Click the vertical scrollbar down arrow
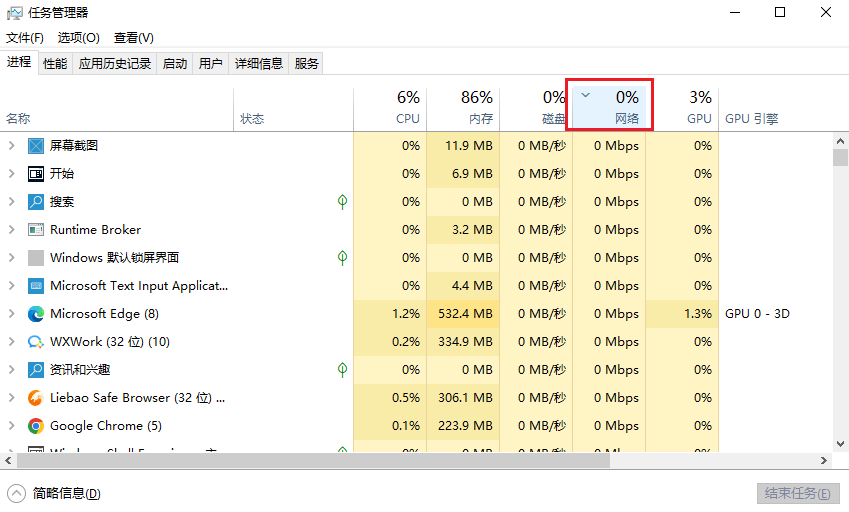Viewport: 849px width, 512px height. point(840,444)
